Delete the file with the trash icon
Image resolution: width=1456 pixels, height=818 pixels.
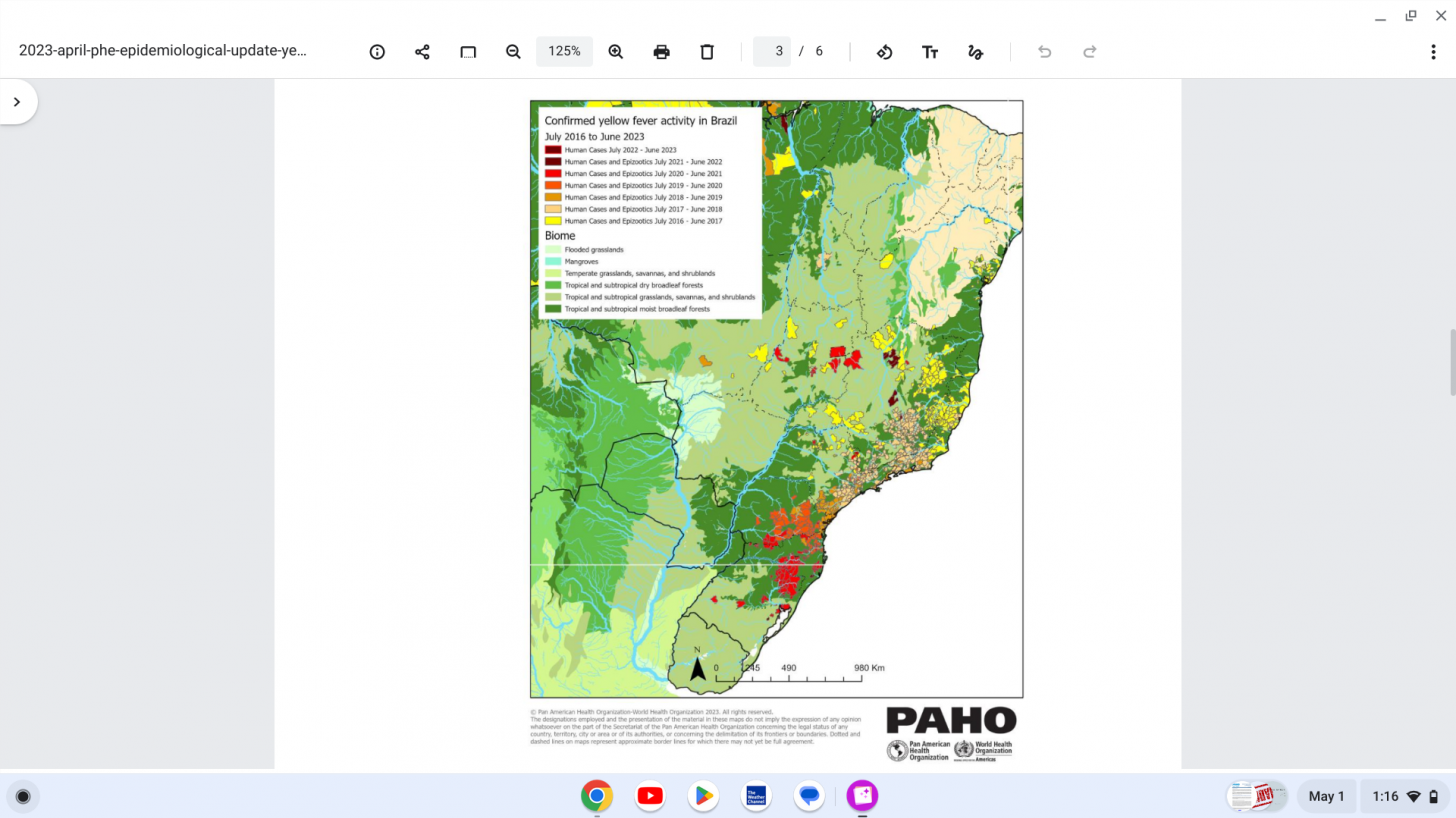(707, 52)
